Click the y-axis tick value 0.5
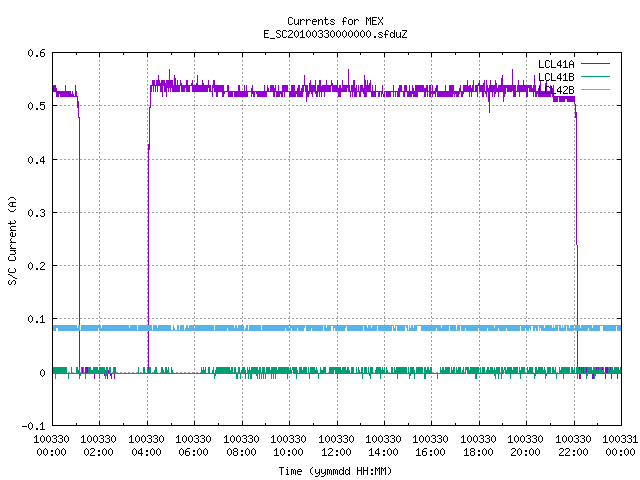640x480 pixels. [x=36, y=106]
